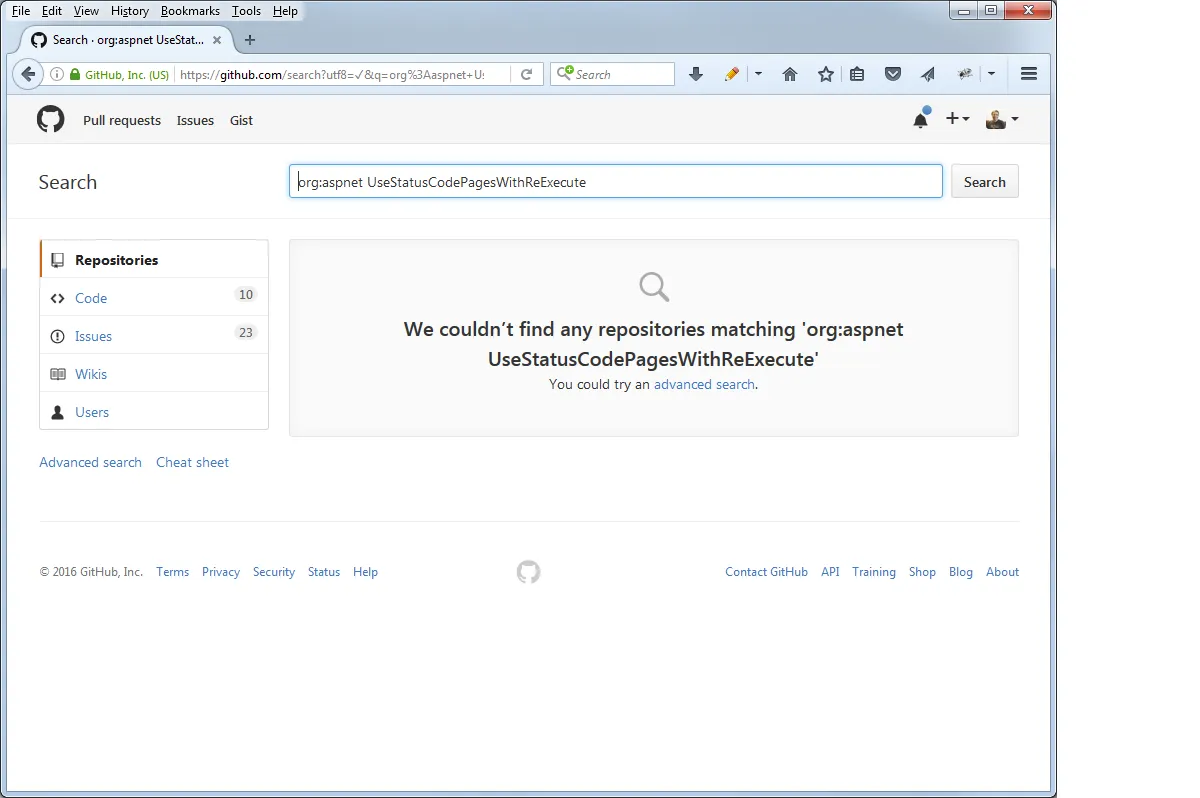1200x798 pixels.
Task: Focus the browser URL address bar
Action: pyautogui.click(x=342, y=74)
